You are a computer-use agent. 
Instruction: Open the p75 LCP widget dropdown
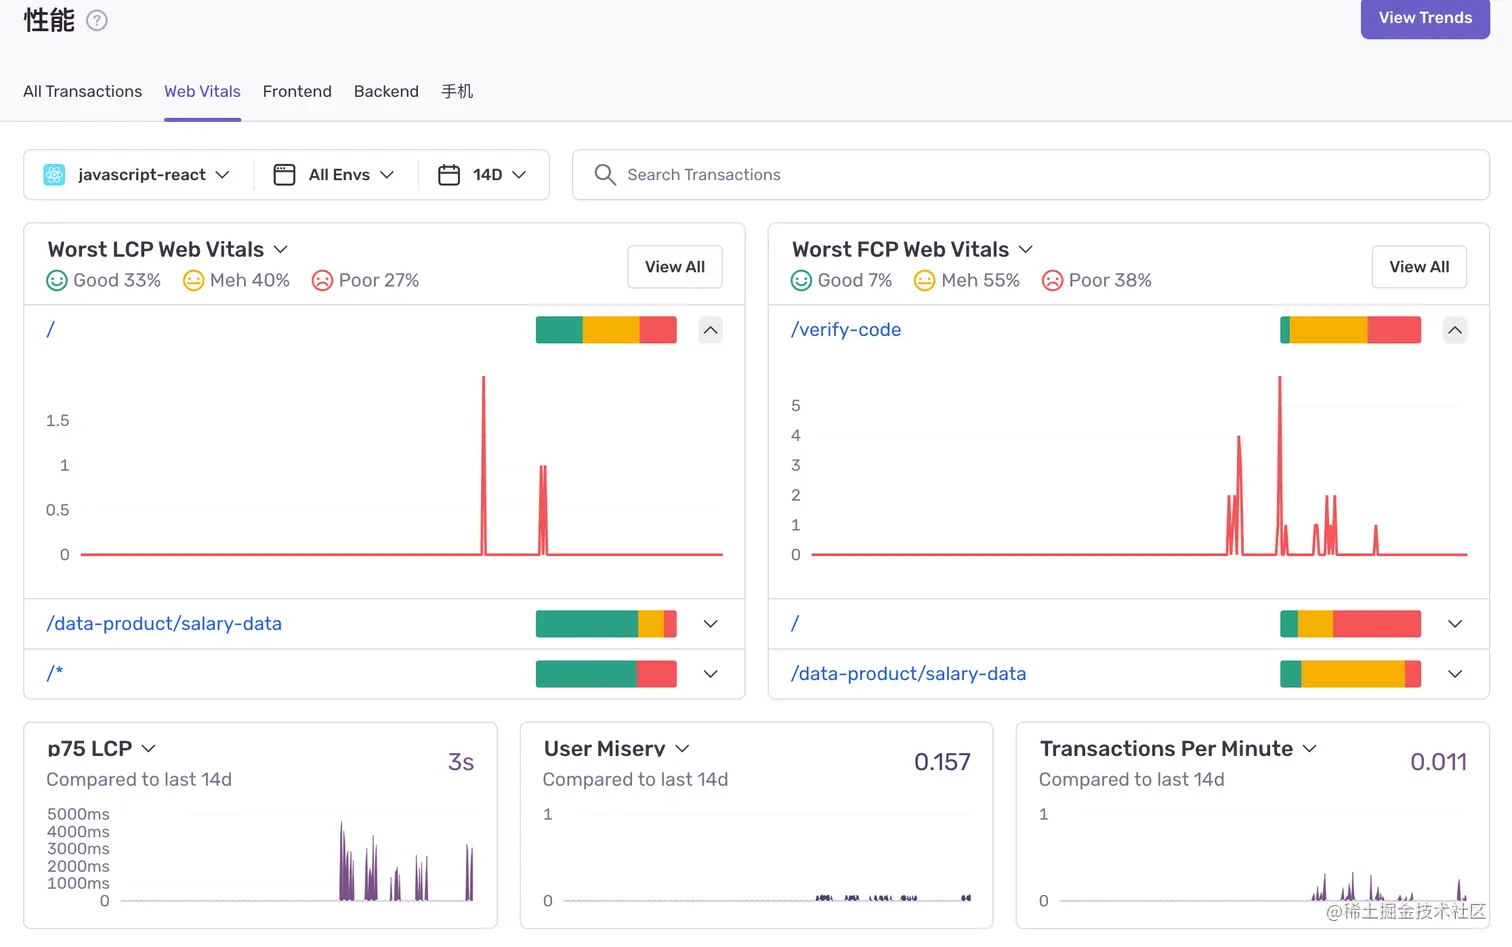(149, 748)
